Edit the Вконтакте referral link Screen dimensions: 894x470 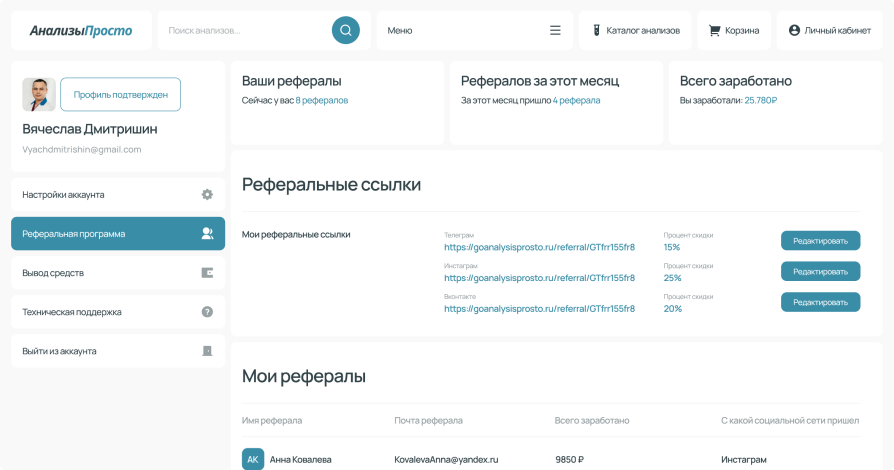(820, 302)
